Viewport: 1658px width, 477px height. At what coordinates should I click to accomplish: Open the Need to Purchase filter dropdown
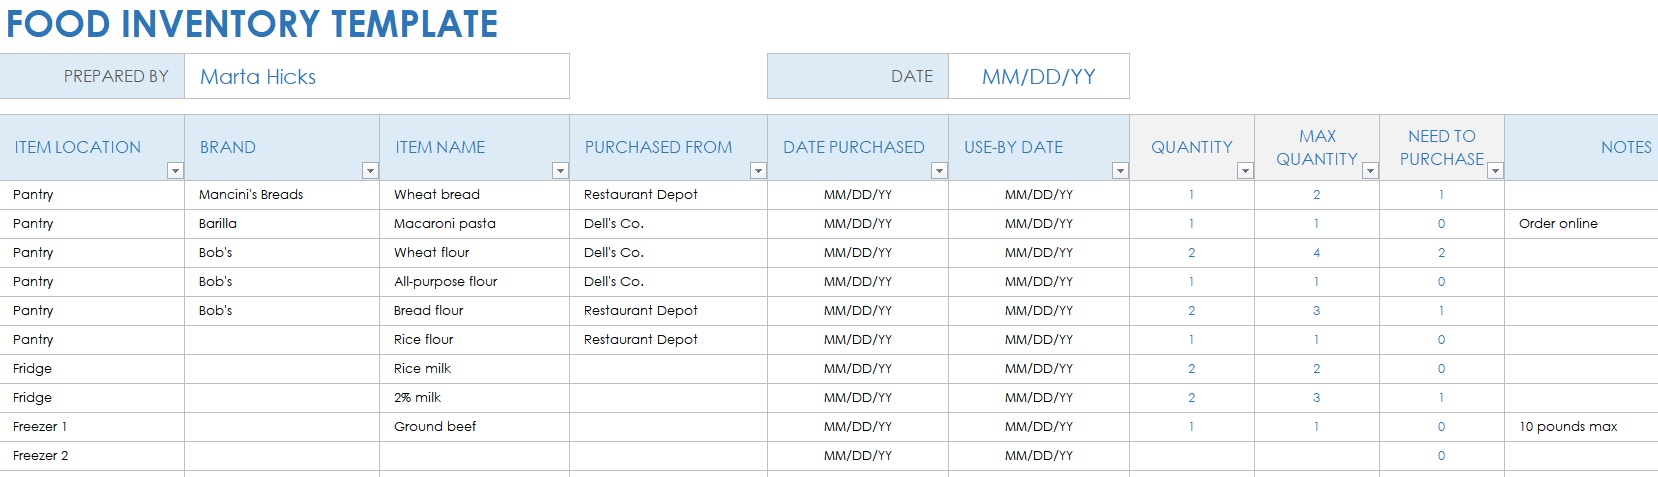point(1495,171)
